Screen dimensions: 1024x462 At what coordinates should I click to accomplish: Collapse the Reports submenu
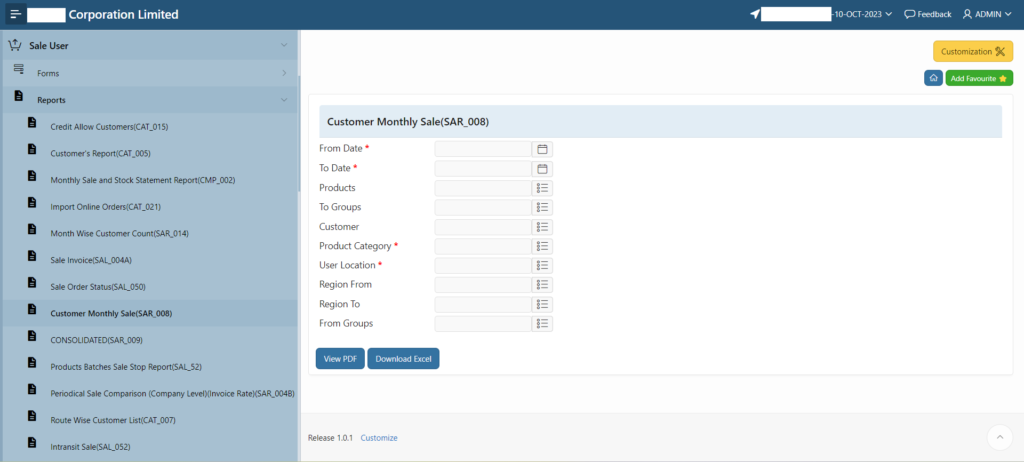(284, 100)
